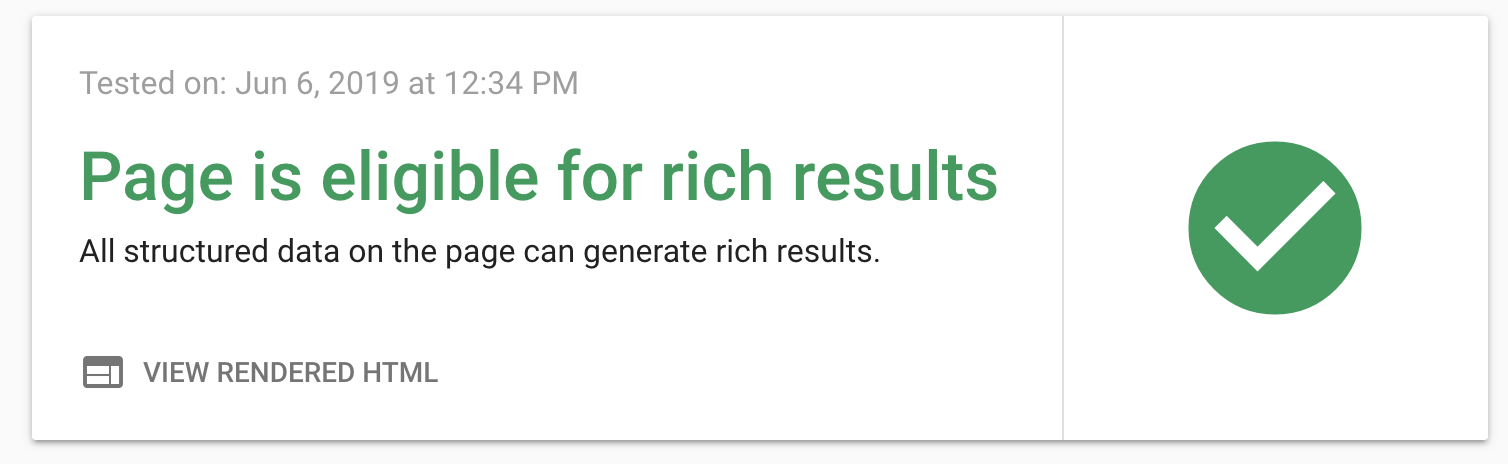
Task: Click the word 'RENDERED' in the bottom link
Action: point(283,373)
